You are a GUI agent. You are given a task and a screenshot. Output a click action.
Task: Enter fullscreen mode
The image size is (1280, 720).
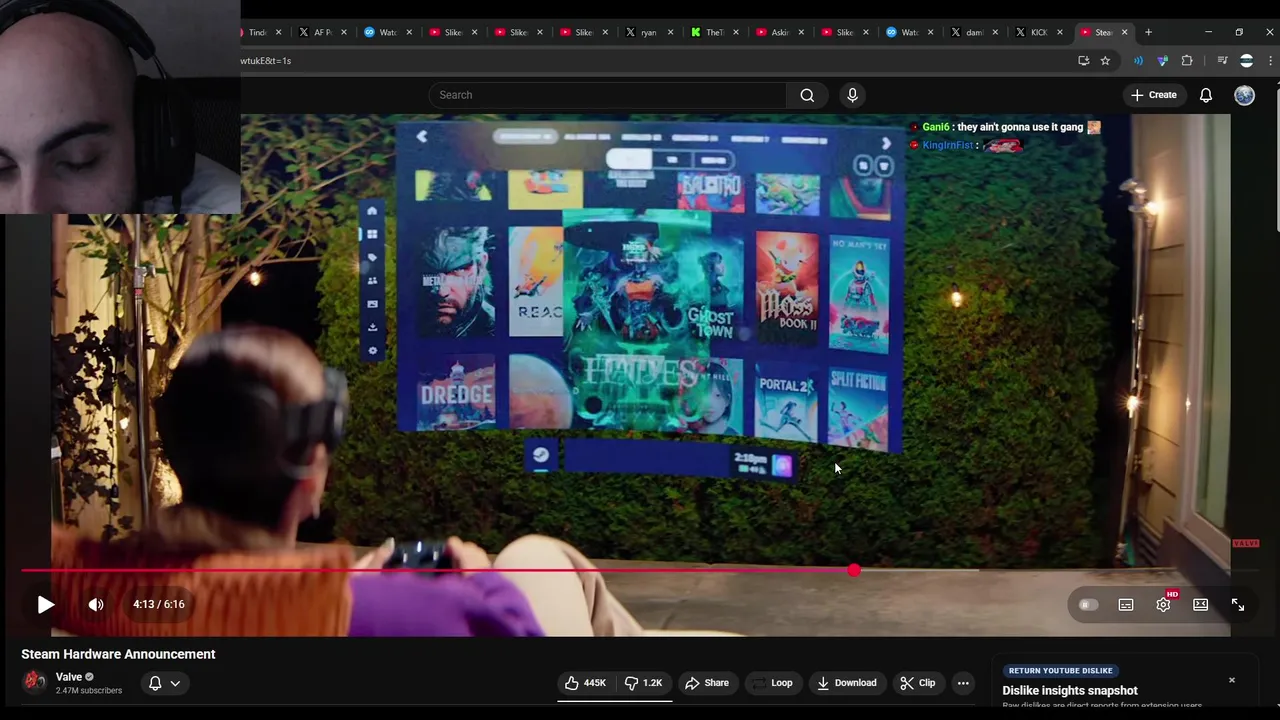(x=1238, y=604)
